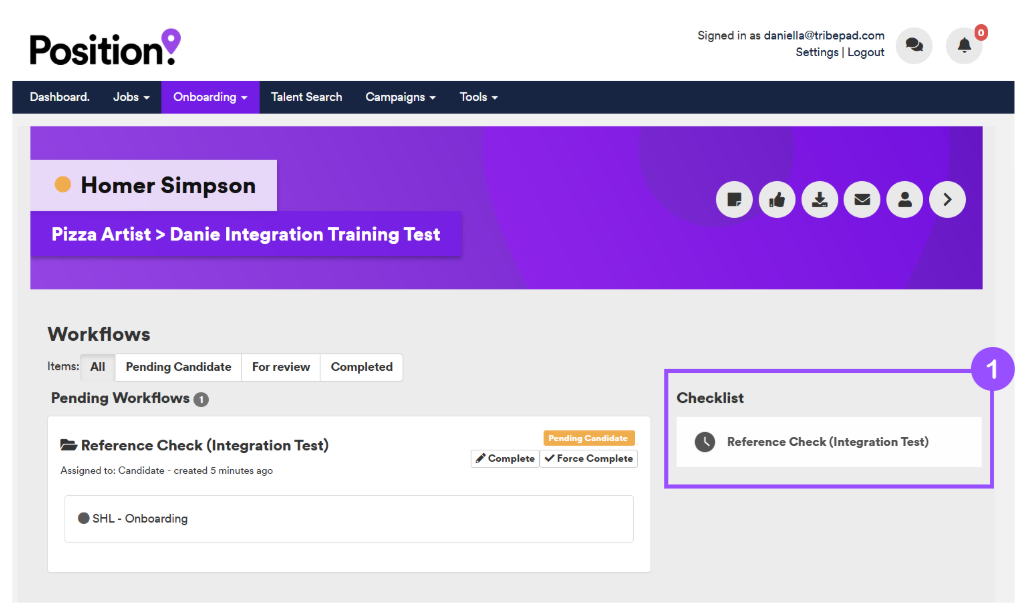Click the sticky note icon in banner
The width and height of the screenshot is (1026, 615).
coord(734,200)
